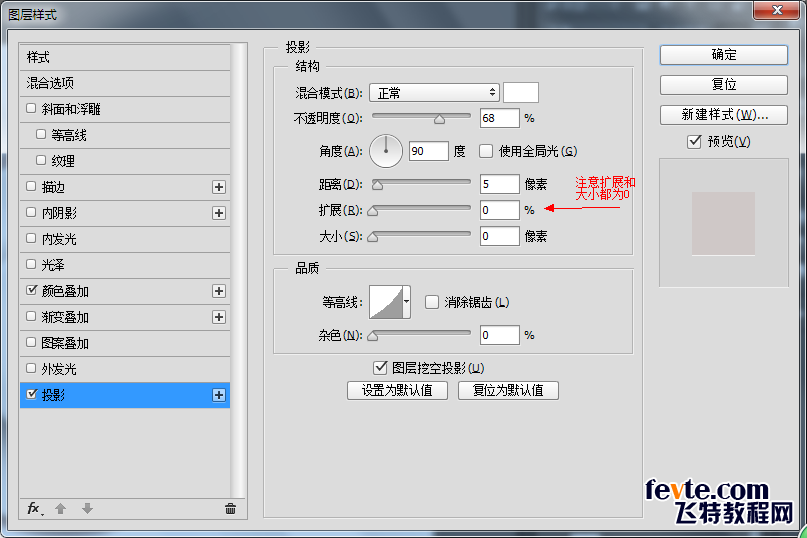Click 复位为默认值 button
The height and width of the screenshot is (538, 807).
point(508,390)
